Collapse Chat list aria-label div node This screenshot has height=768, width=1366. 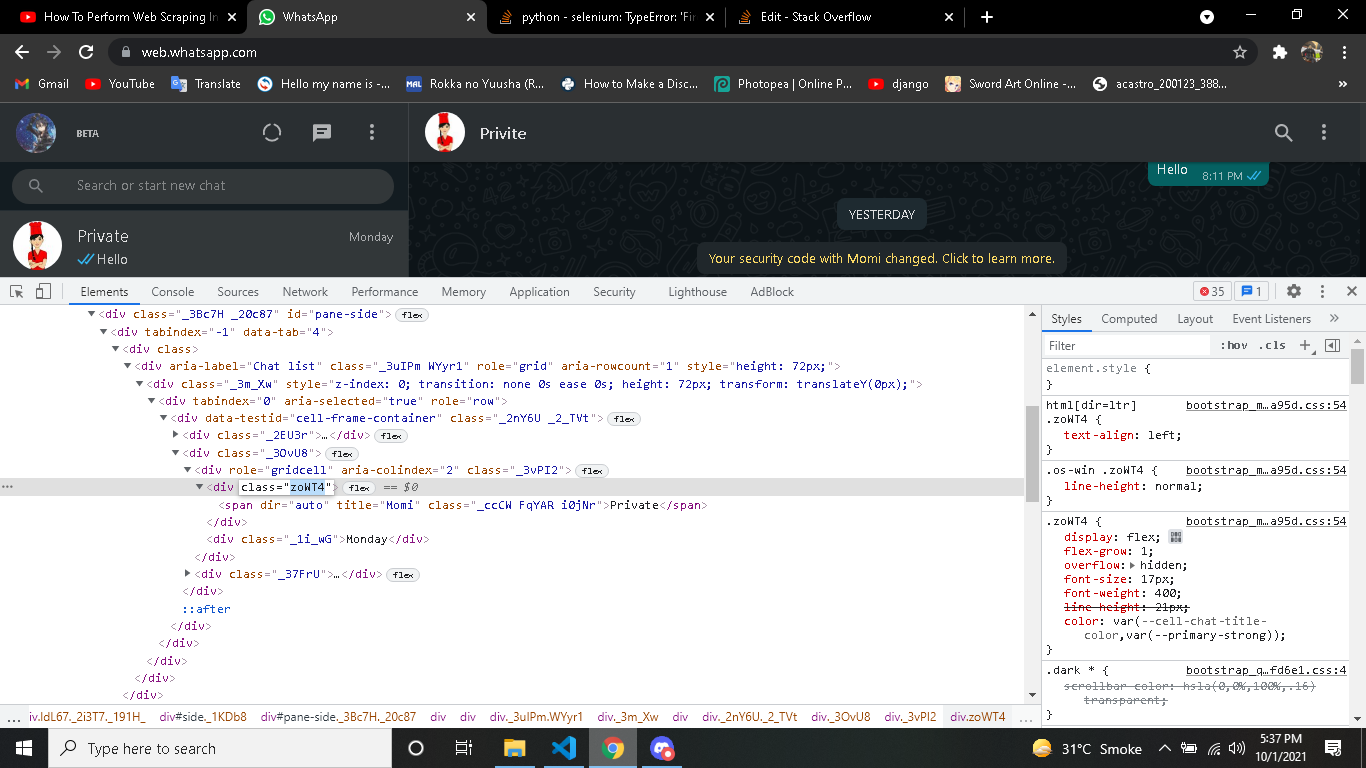click(127, 366)
